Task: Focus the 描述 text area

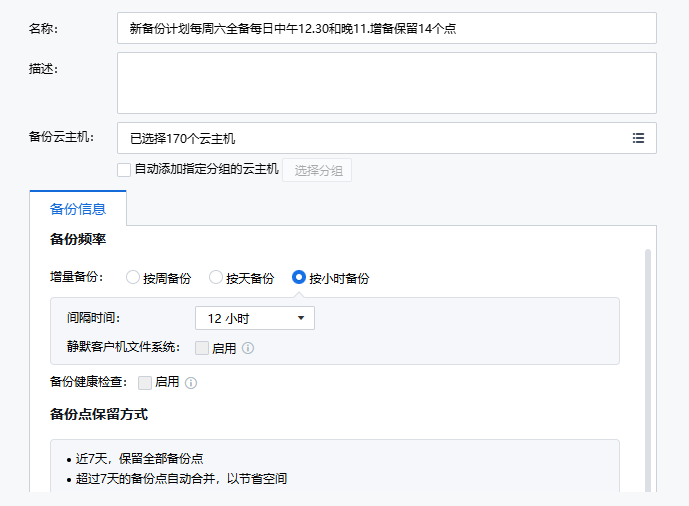Action: 386,83
